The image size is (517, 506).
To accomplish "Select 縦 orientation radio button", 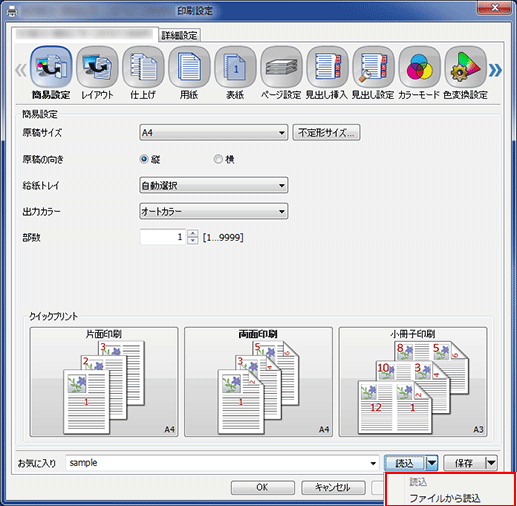I will point(144,159).
